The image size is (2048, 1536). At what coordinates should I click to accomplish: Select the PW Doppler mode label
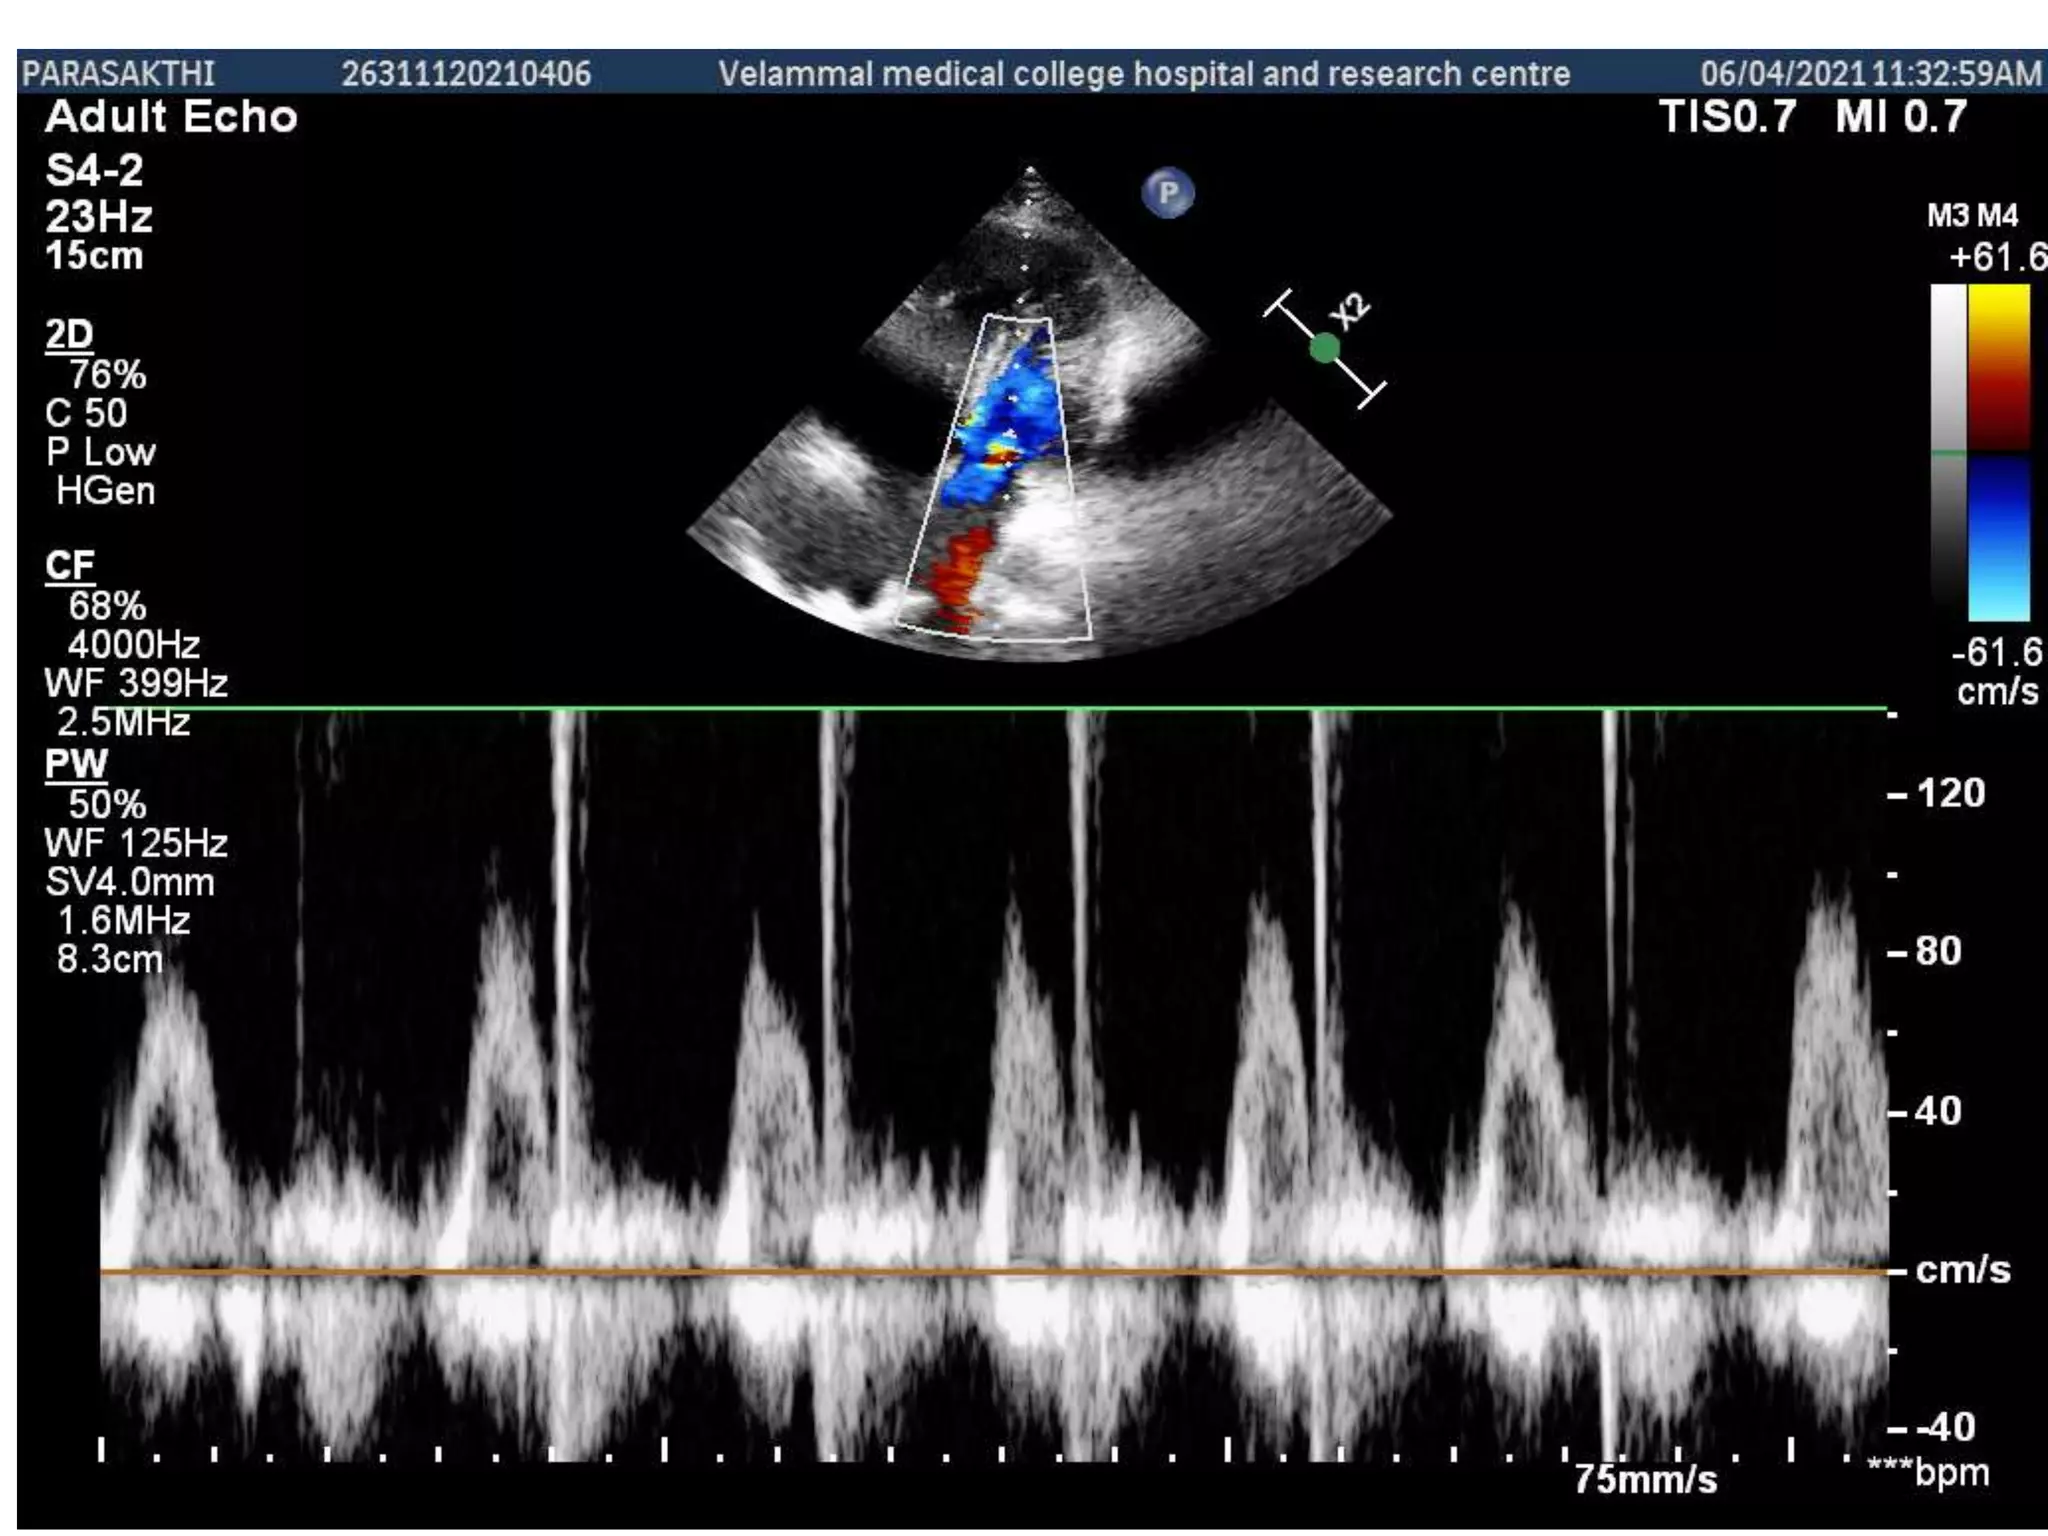point(75,764)
